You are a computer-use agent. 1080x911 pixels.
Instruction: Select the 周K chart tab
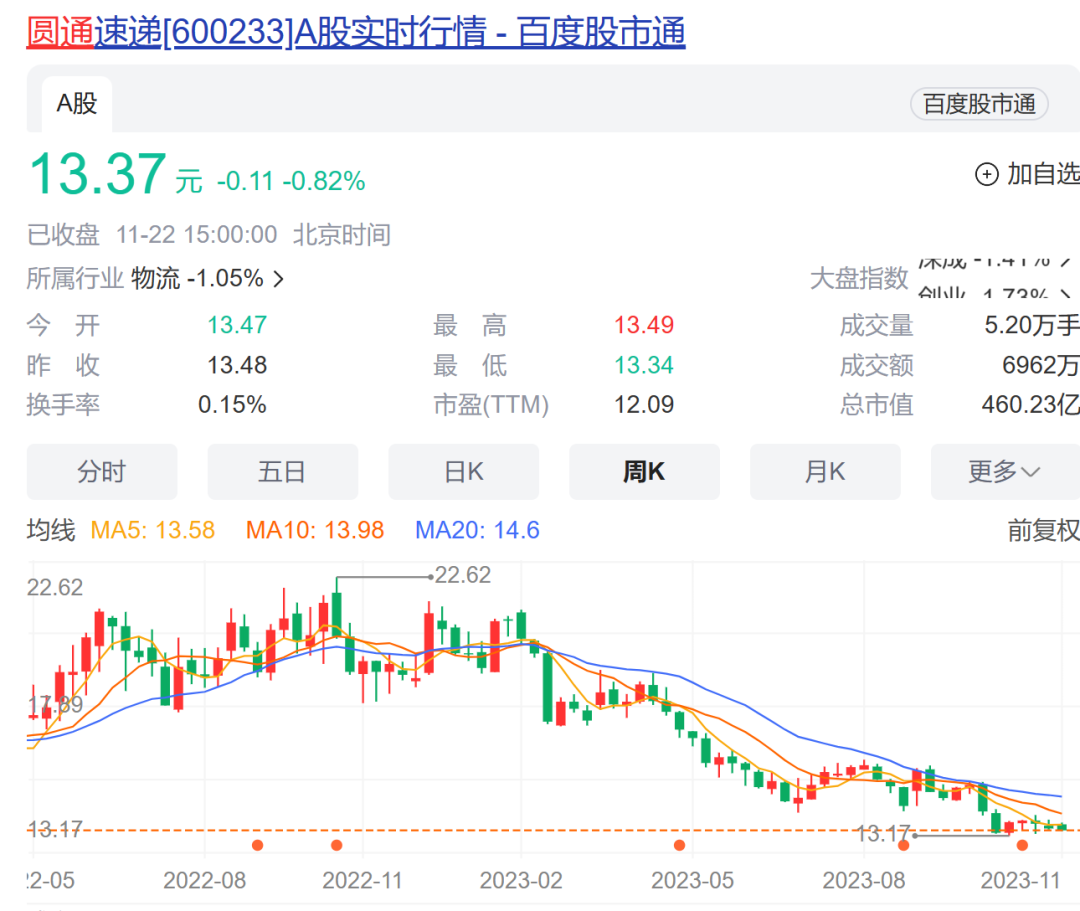[644, 472]
